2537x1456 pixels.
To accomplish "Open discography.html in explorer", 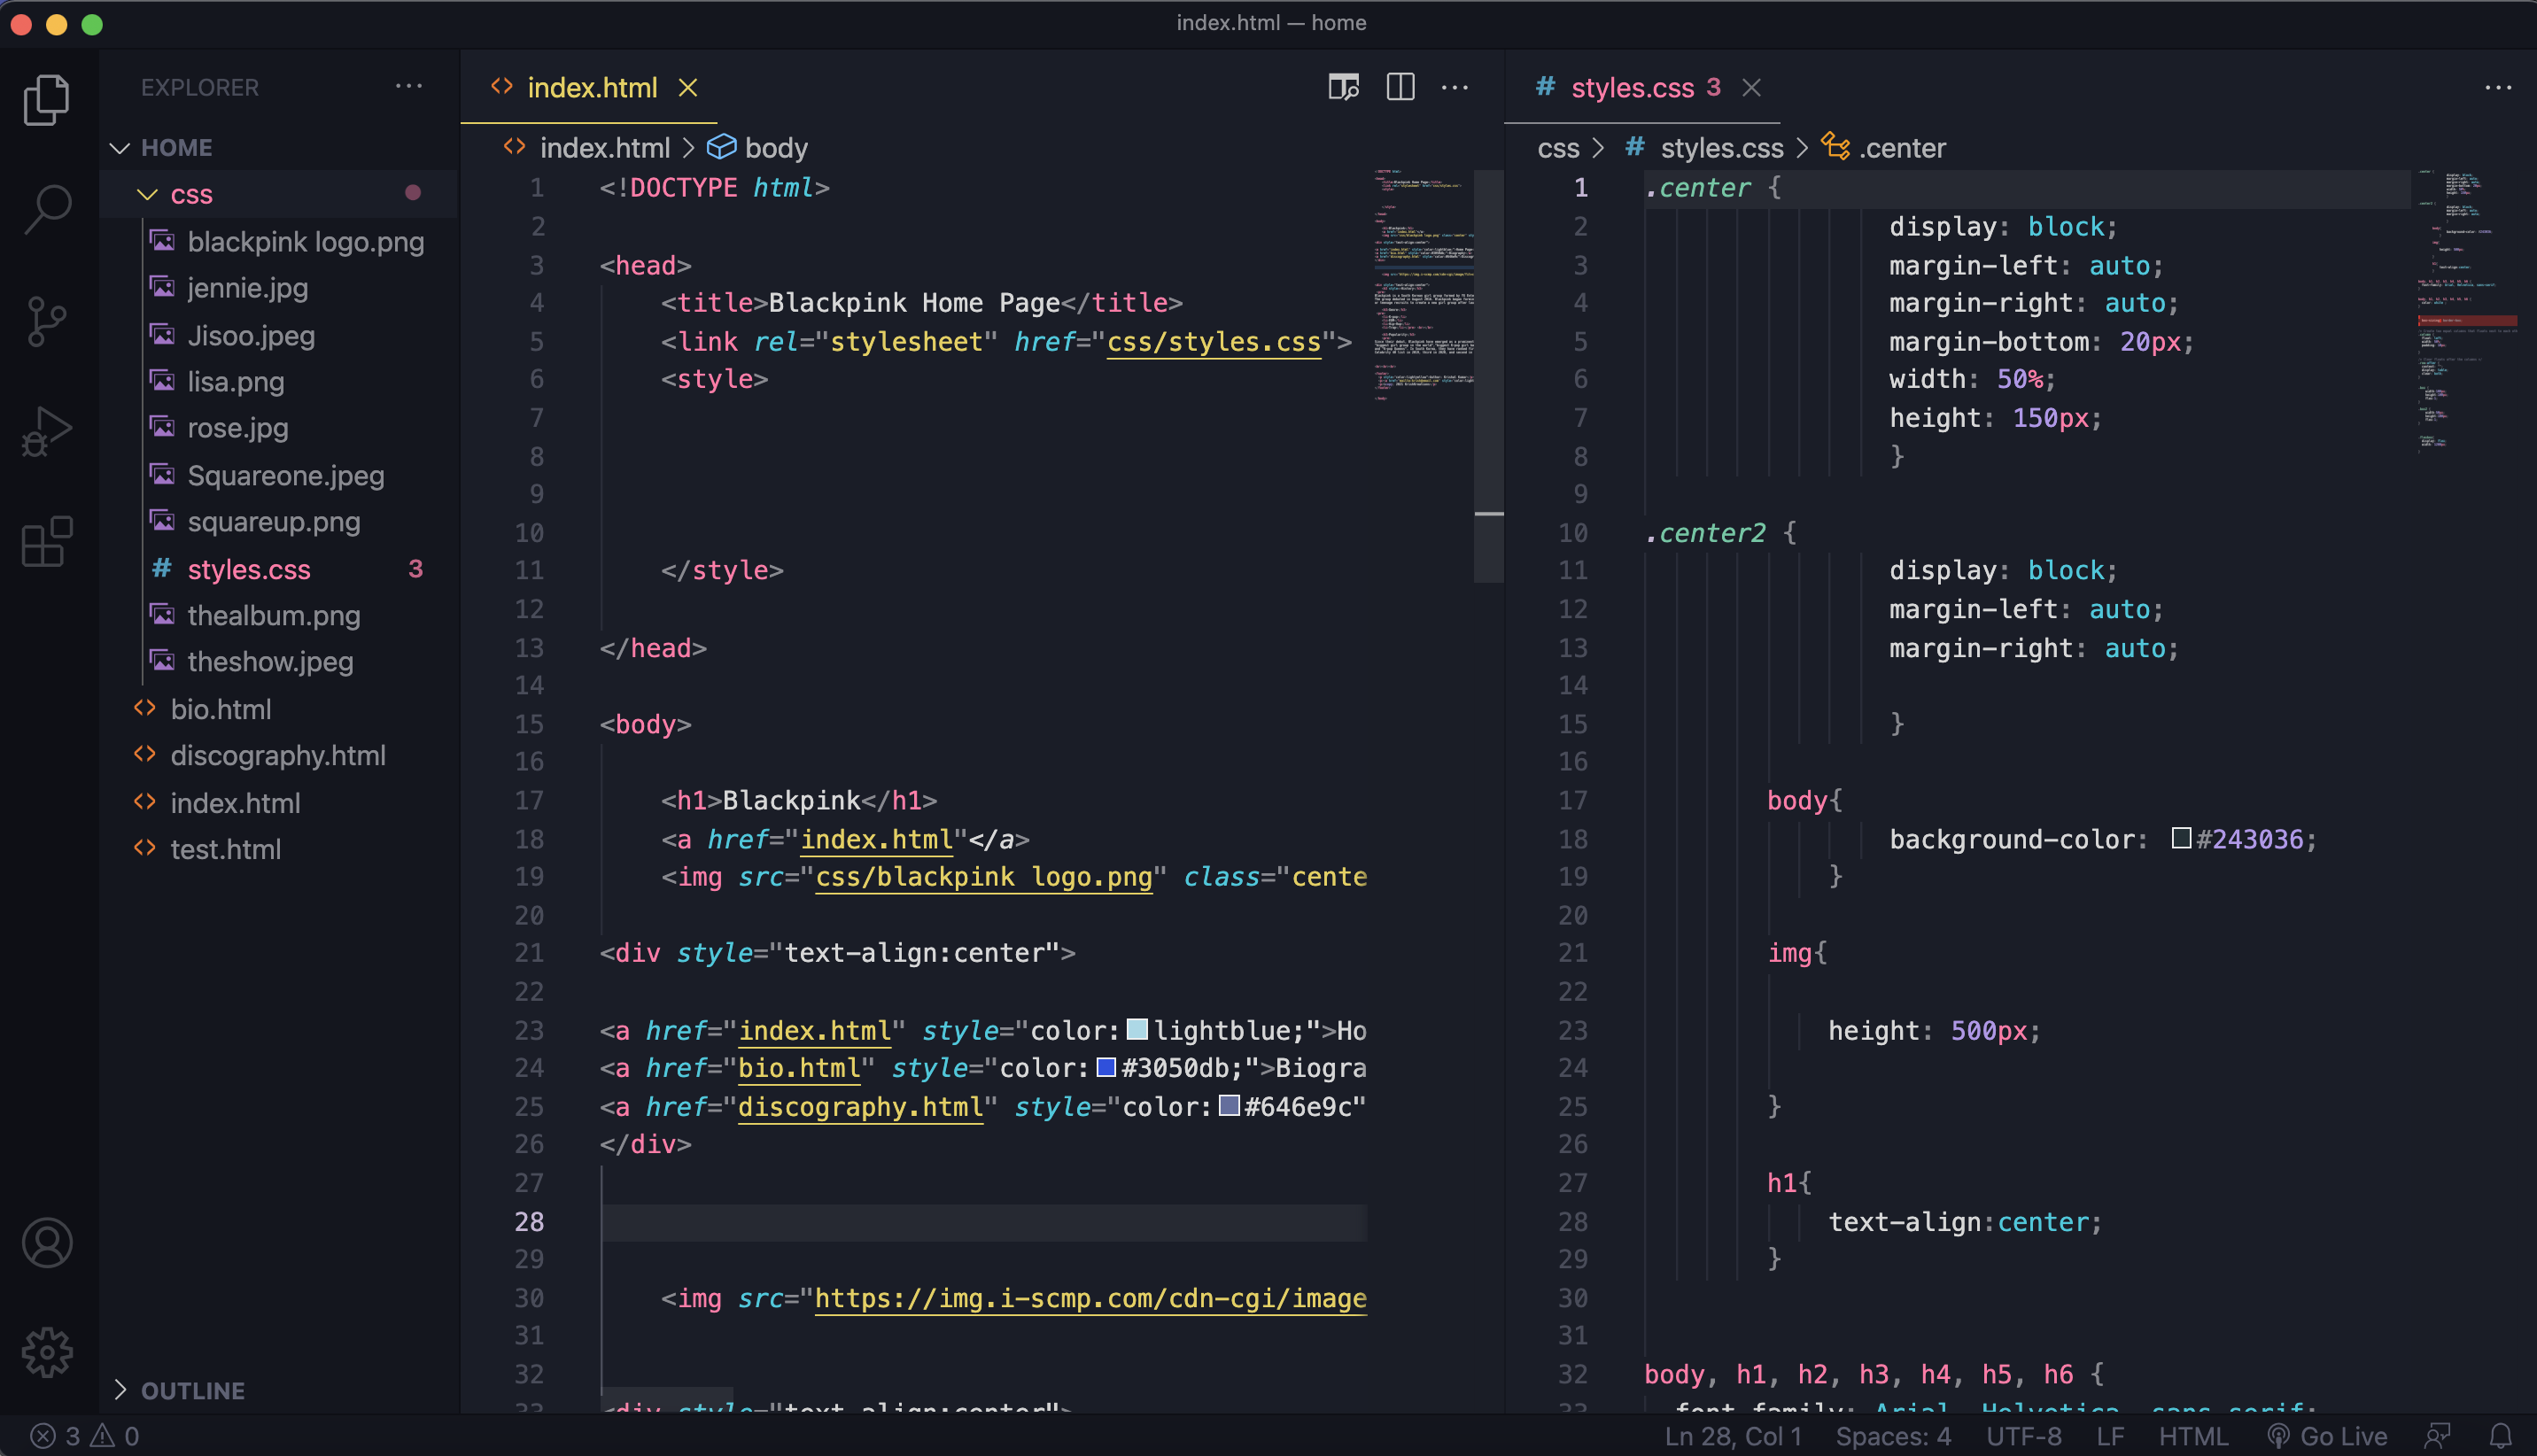I will [x=277, y=755].
